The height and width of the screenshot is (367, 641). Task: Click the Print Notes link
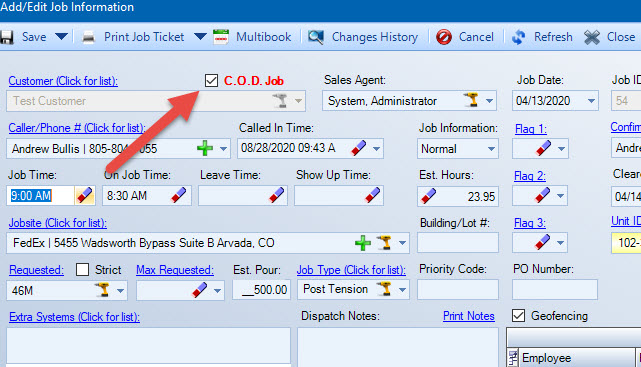point(469,316)
